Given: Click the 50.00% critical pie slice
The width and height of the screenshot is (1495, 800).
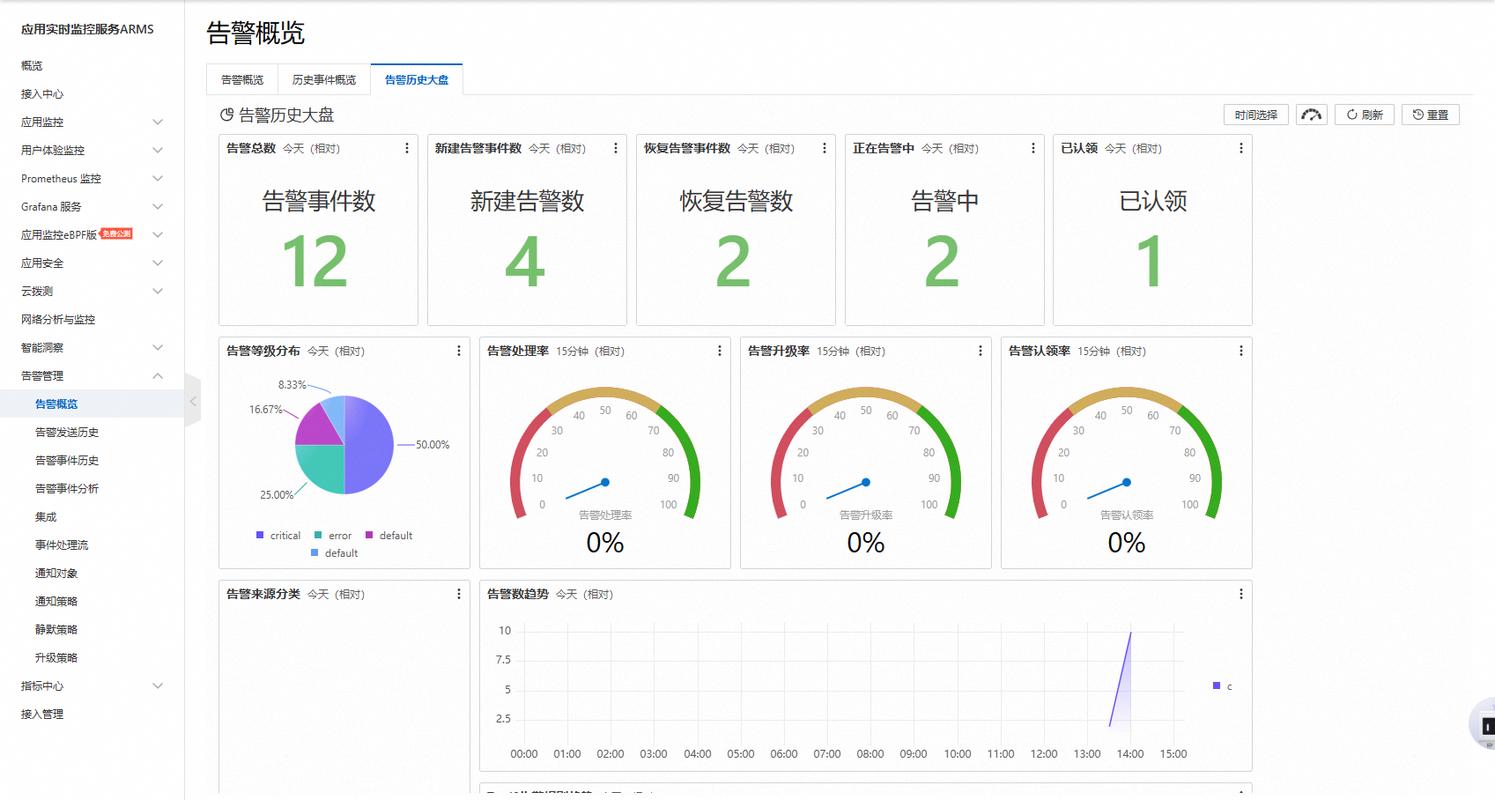Looking at the screenshot, I should pos(369,445).
